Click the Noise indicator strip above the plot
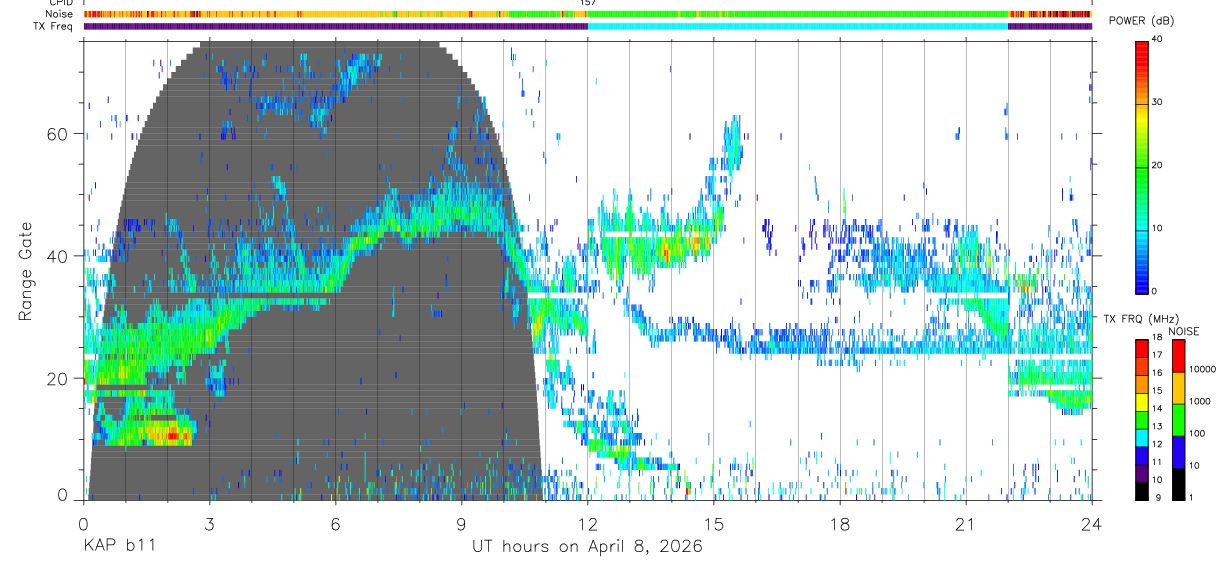This screenshot has height=567, width=1228. [x=587, y=14]
